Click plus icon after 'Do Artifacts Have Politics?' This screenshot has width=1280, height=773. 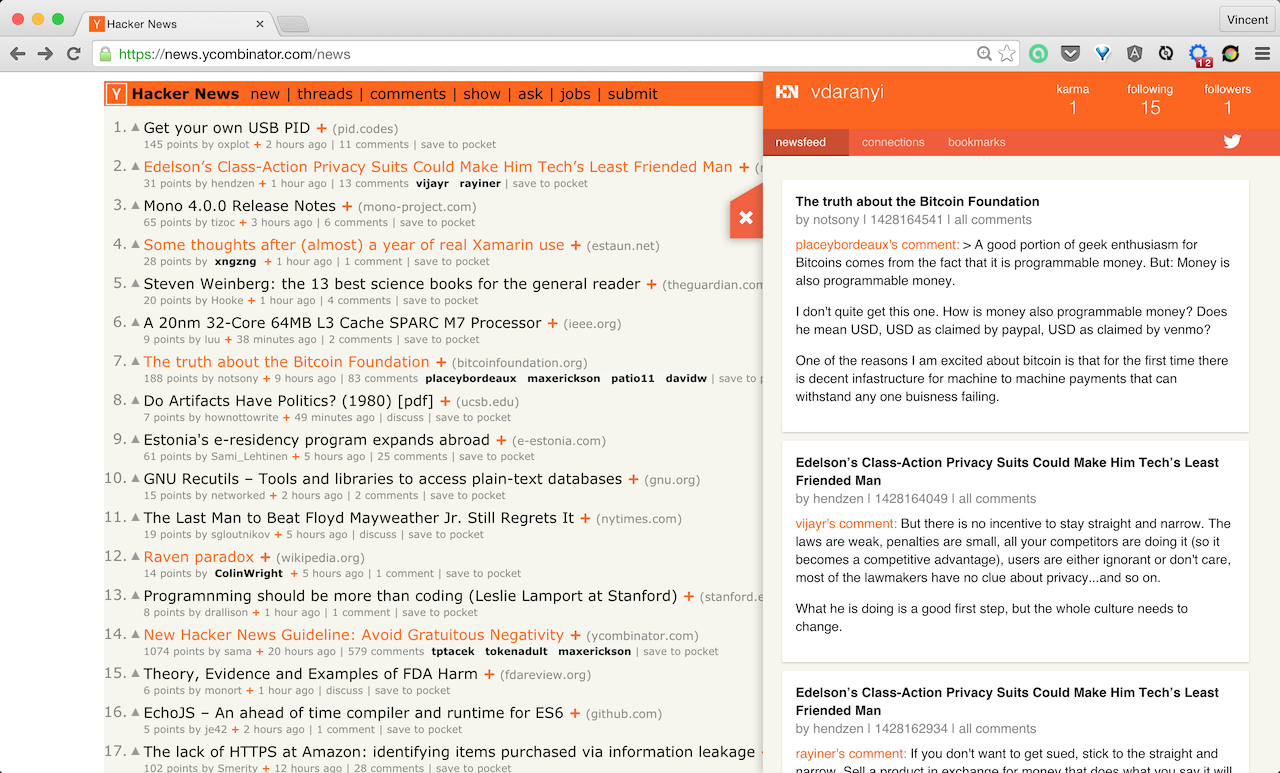(x=446, y=401)
